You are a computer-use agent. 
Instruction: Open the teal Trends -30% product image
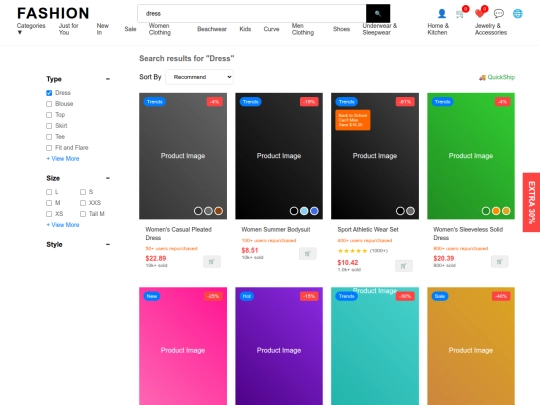(x=375, y=346)
